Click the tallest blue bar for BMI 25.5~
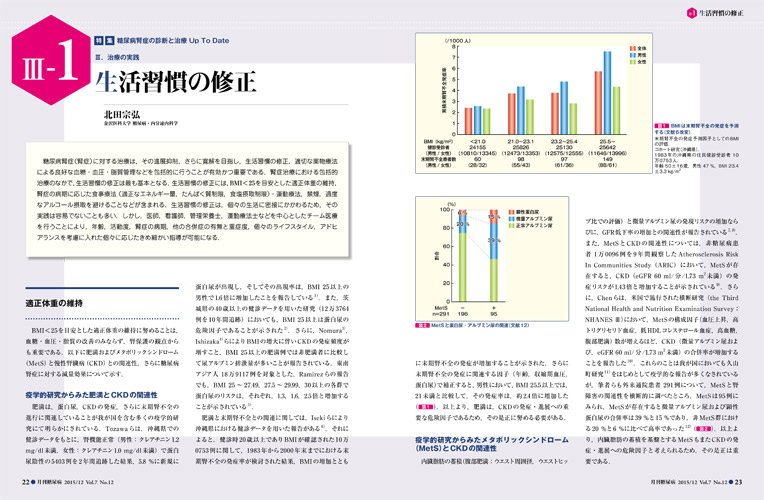 [x=607, y=93]
